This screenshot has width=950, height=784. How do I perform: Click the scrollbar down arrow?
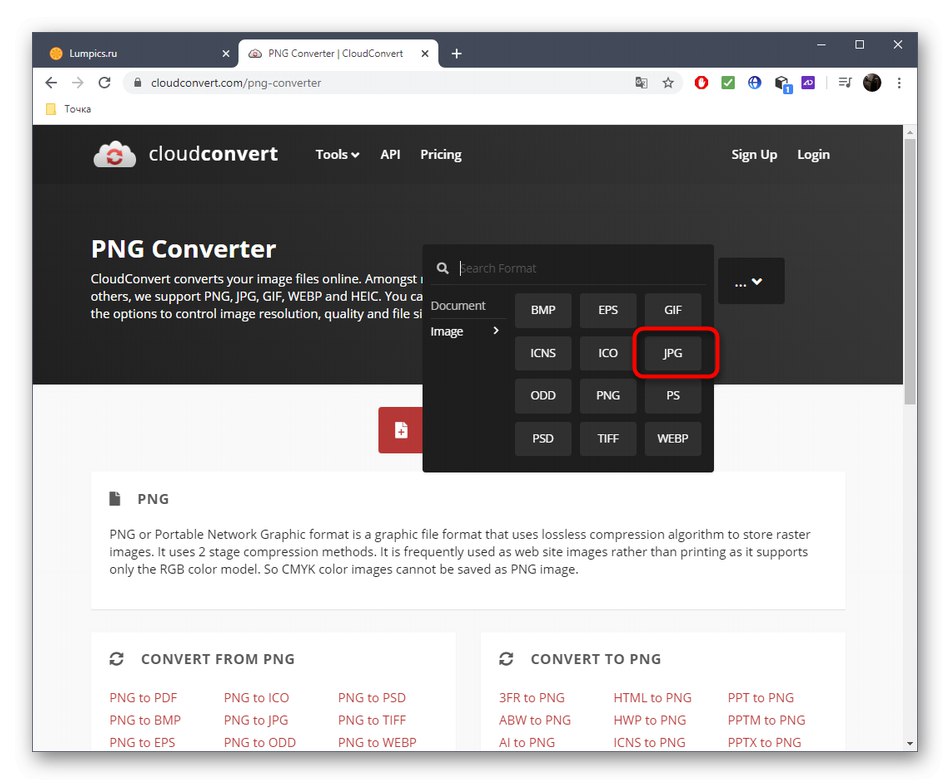[909, 743]
